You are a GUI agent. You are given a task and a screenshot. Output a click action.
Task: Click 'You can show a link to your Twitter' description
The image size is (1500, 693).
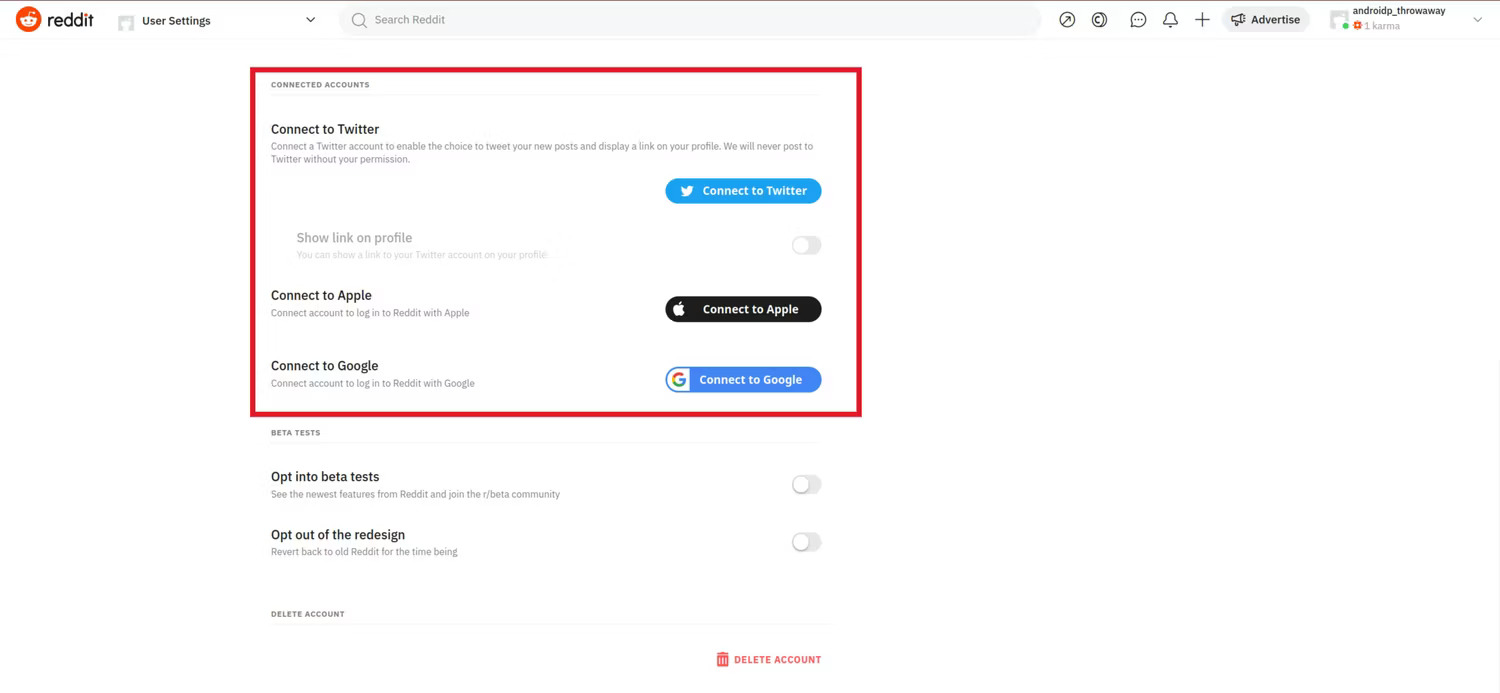pos(422,255)
